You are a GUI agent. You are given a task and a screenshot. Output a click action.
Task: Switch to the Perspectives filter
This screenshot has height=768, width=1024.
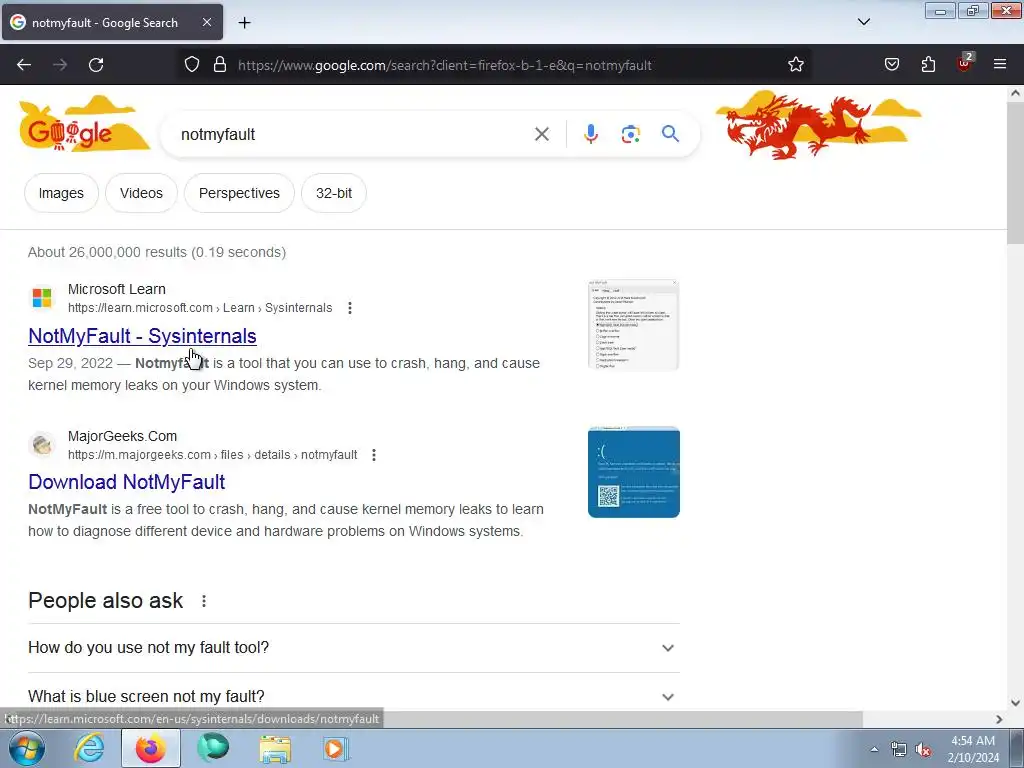239,193
